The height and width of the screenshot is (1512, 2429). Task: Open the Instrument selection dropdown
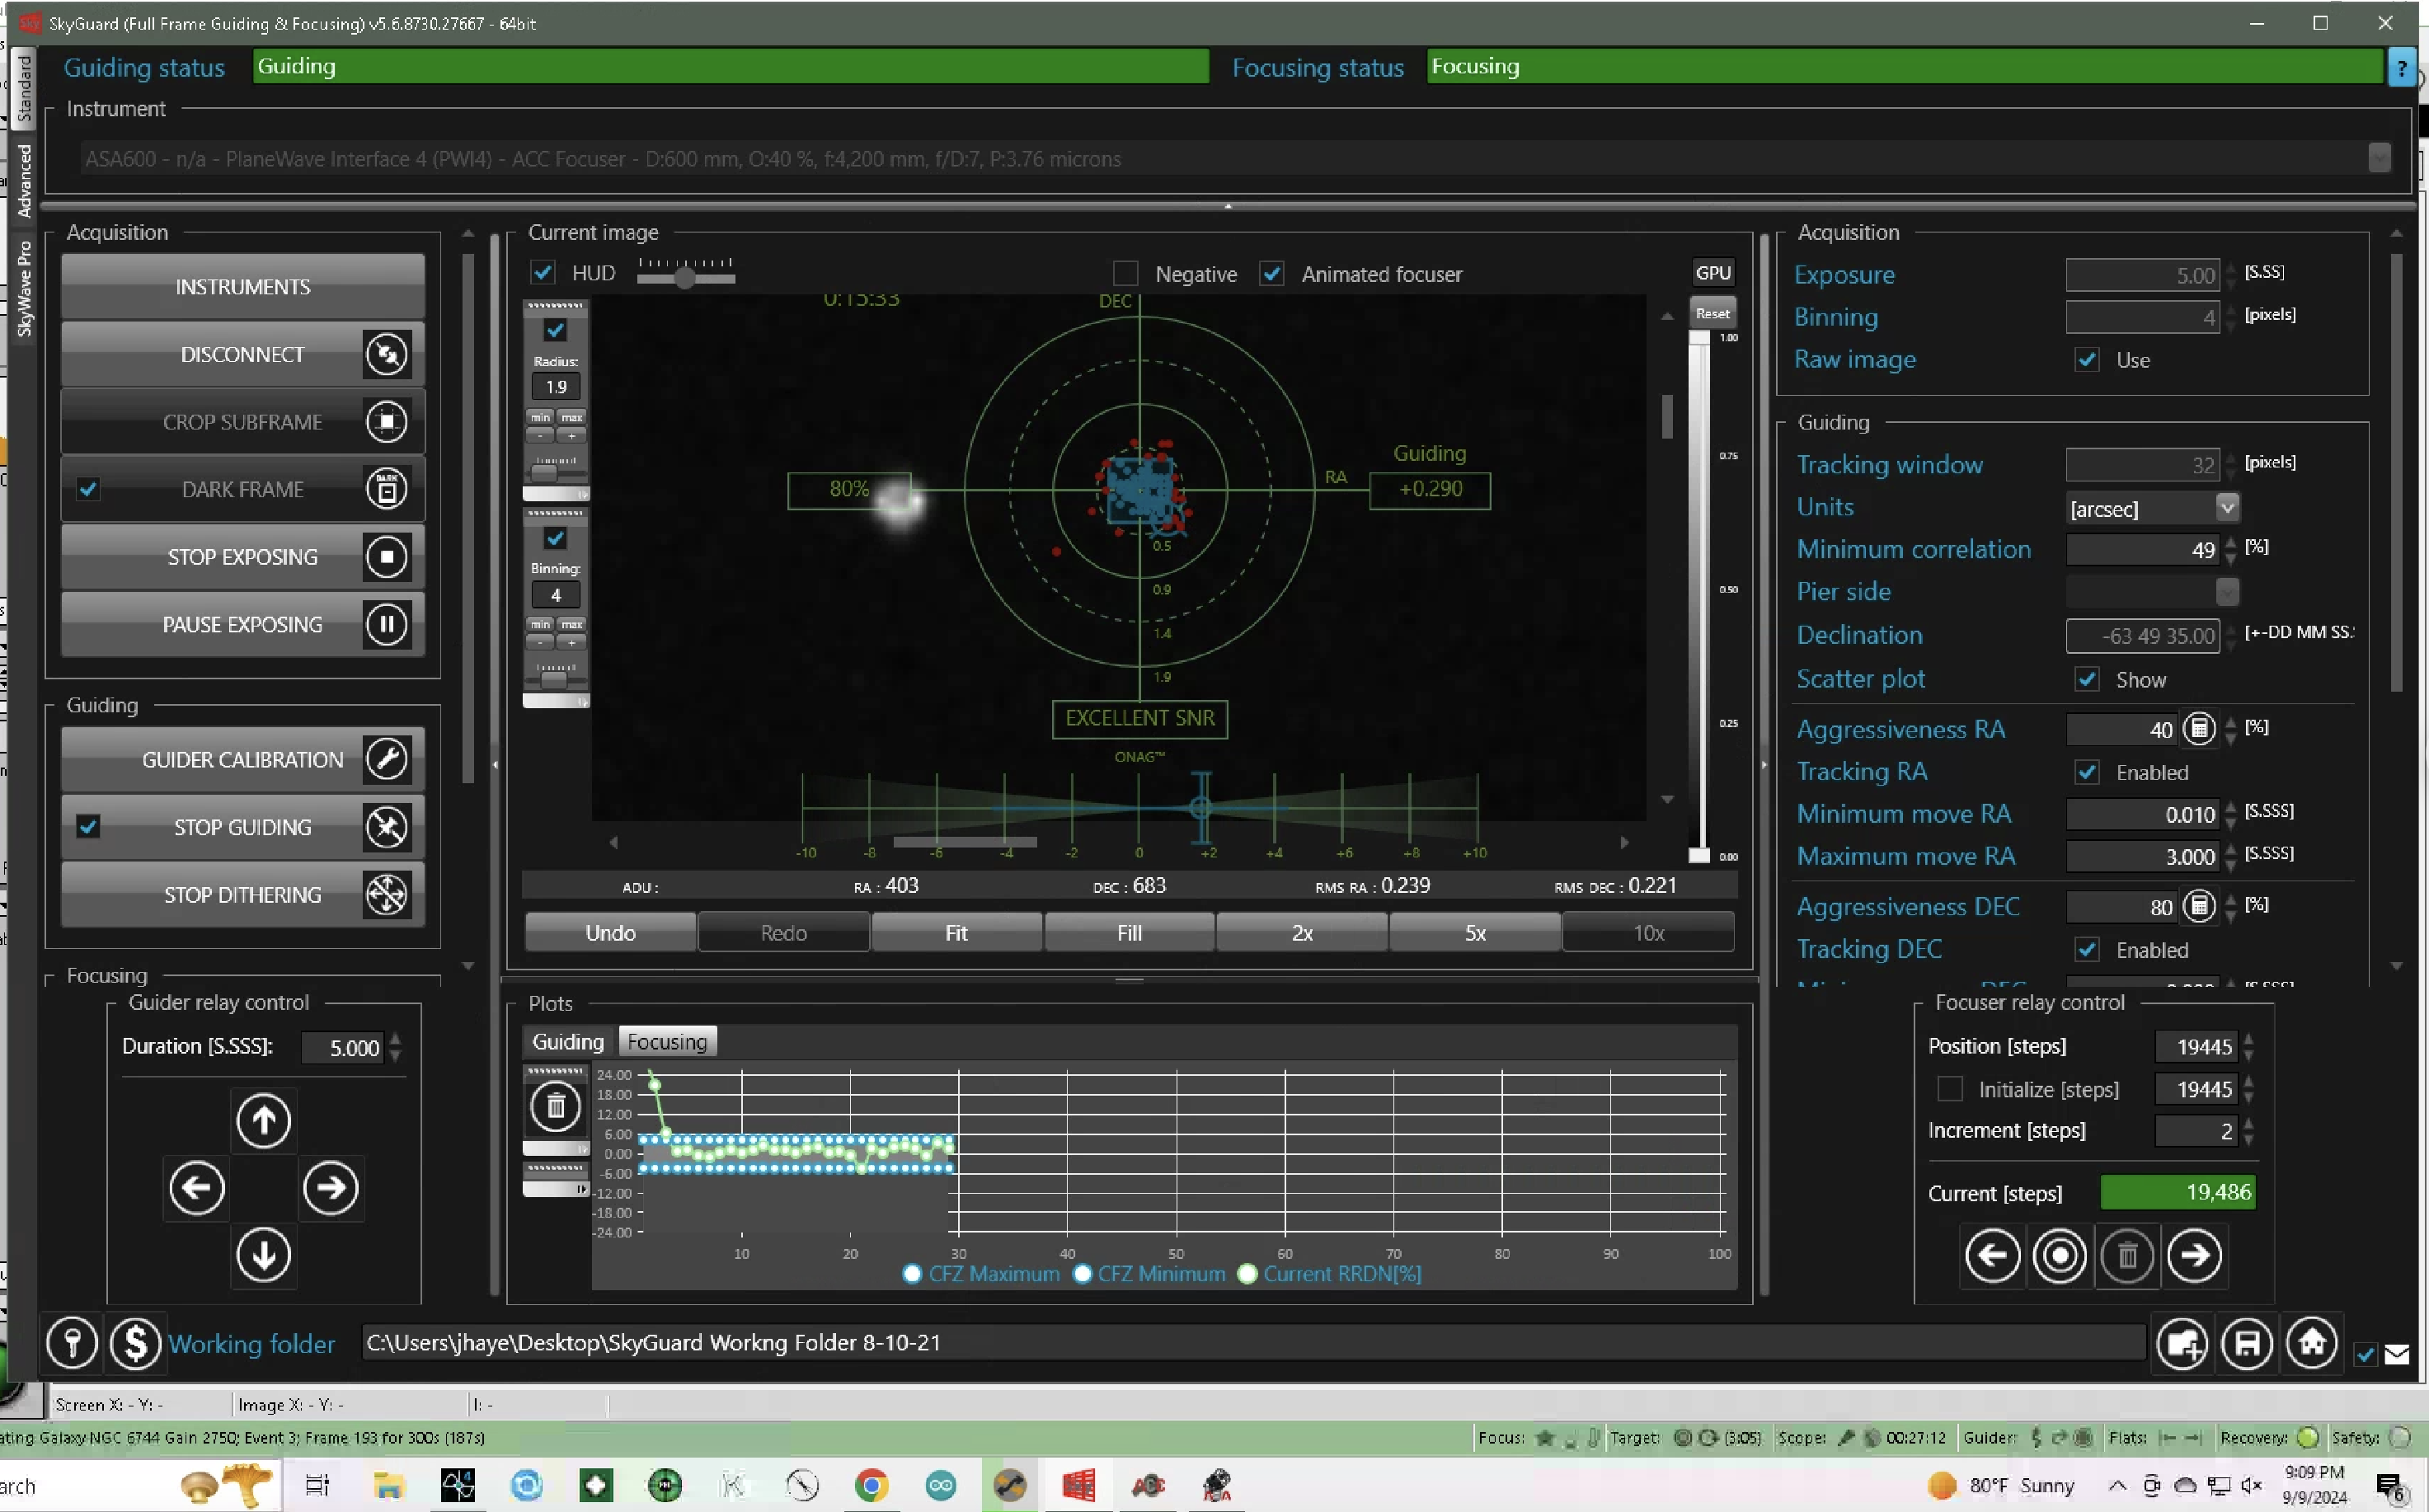pos(2379,158)
